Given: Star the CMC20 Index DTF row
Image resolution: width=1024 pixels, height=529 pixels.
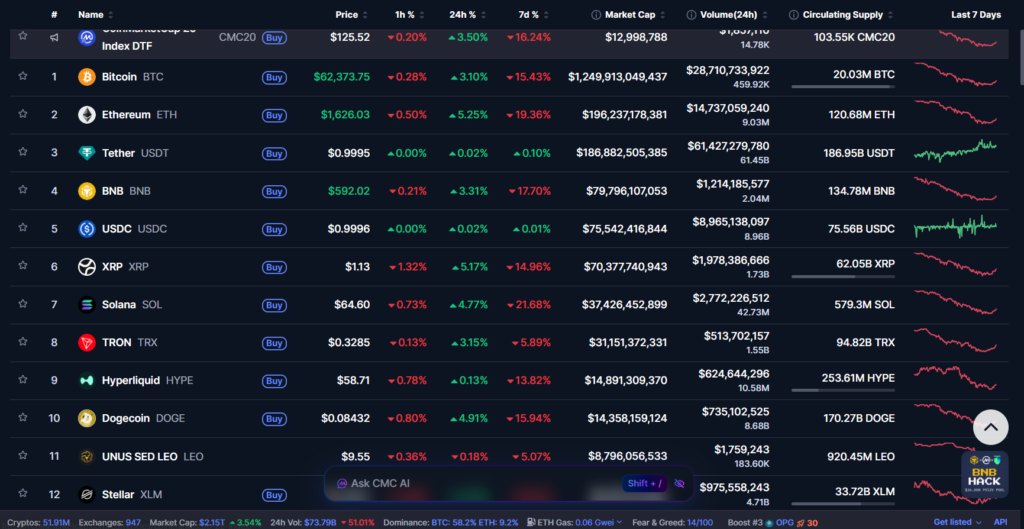Looking at the screenshot, I should click(x=23, y=35).
